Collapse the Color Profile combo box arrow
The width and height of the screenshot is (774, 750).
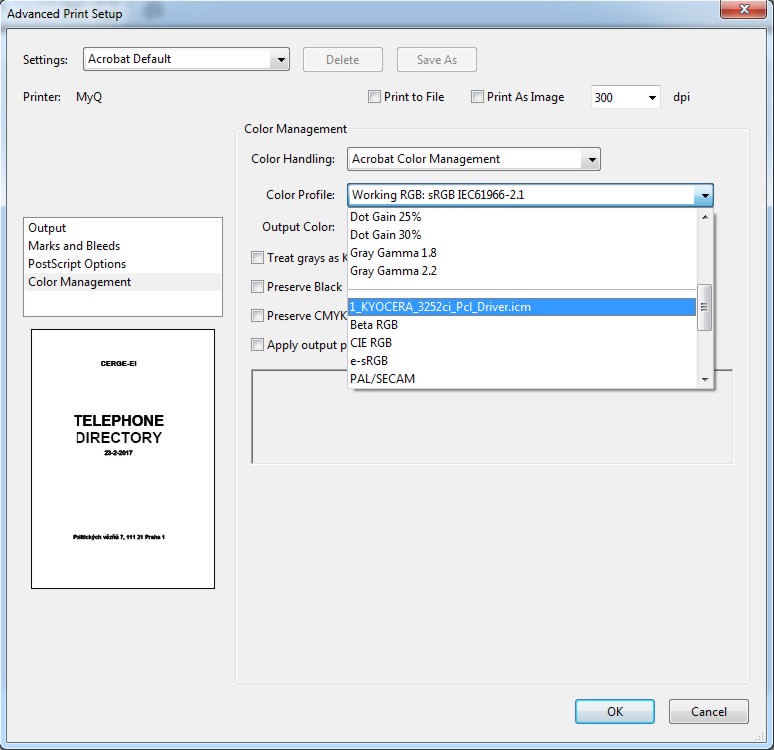(x=704, y=196)
